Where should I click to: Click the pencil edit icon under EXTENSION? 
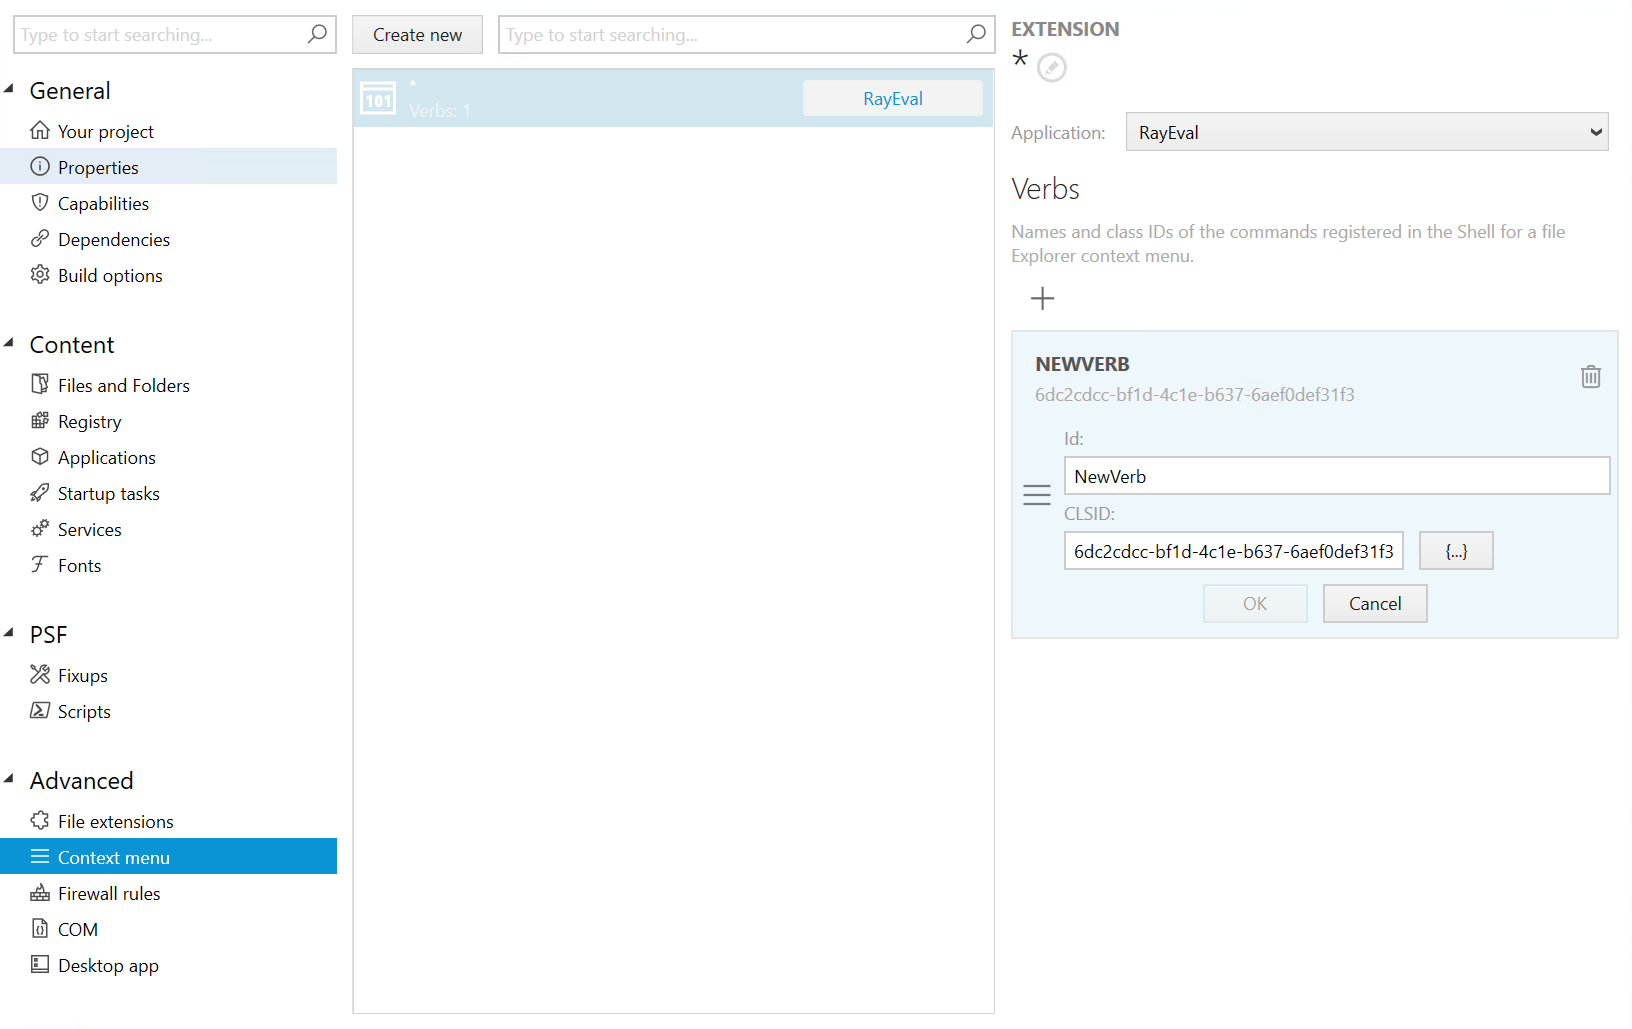[1051, 68]
